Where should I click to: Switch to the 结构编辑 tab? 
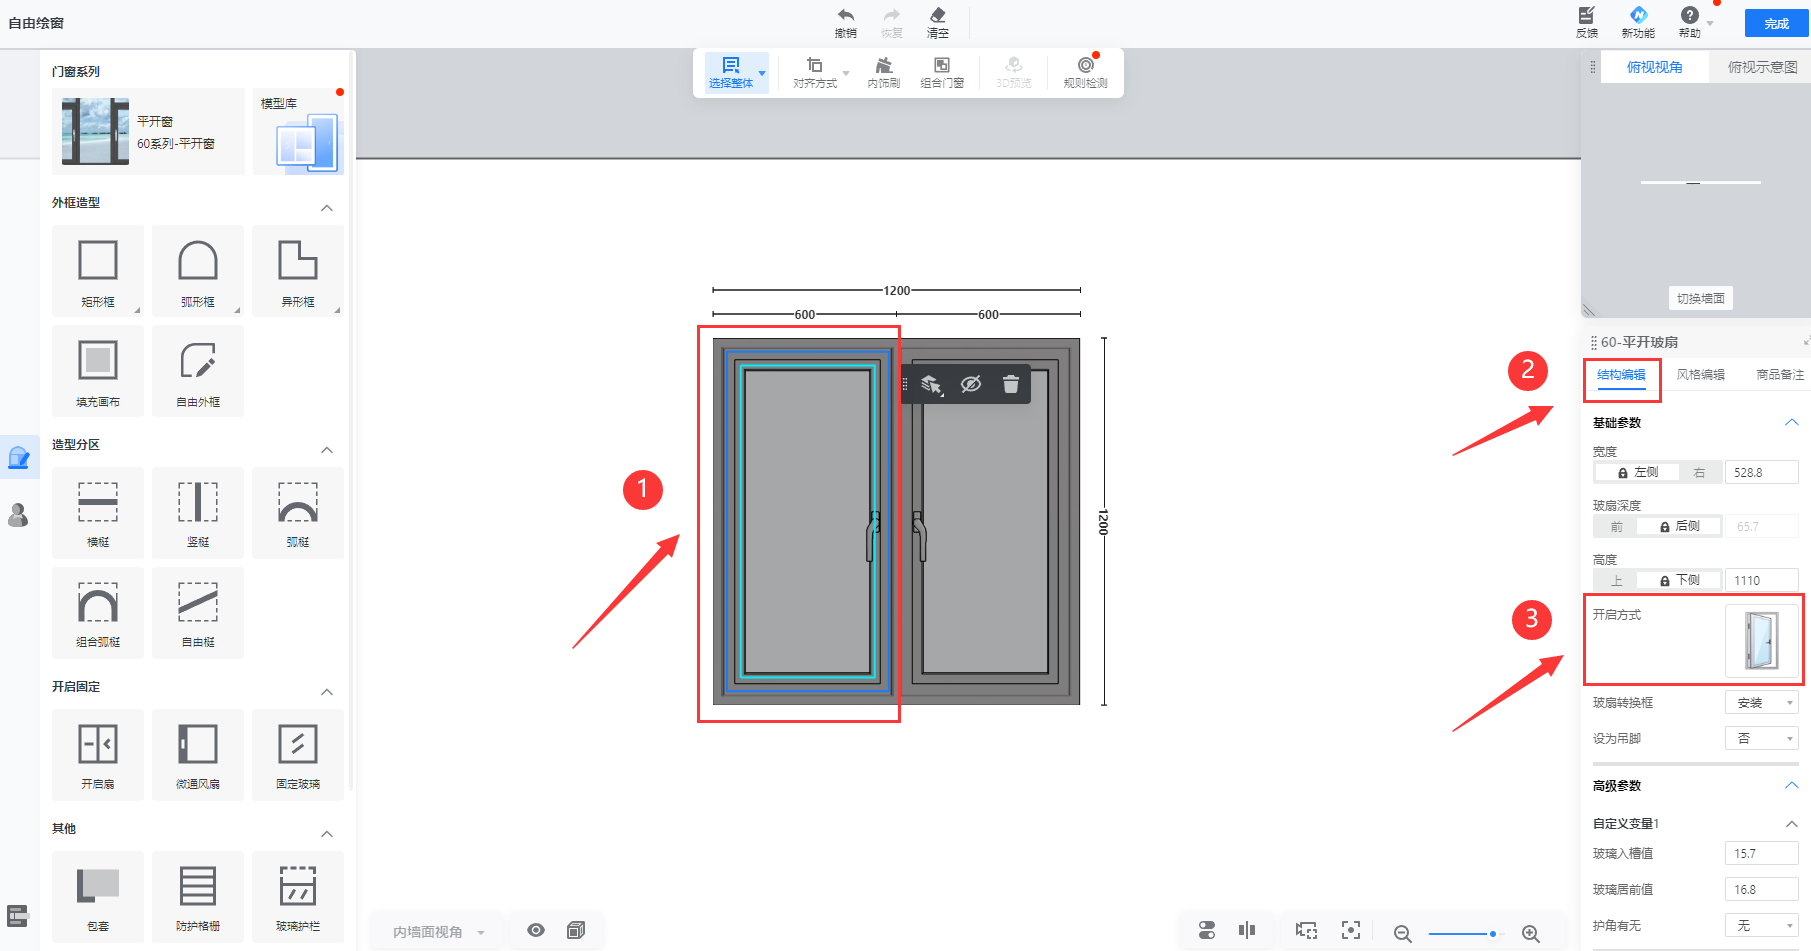point(1621,375)
